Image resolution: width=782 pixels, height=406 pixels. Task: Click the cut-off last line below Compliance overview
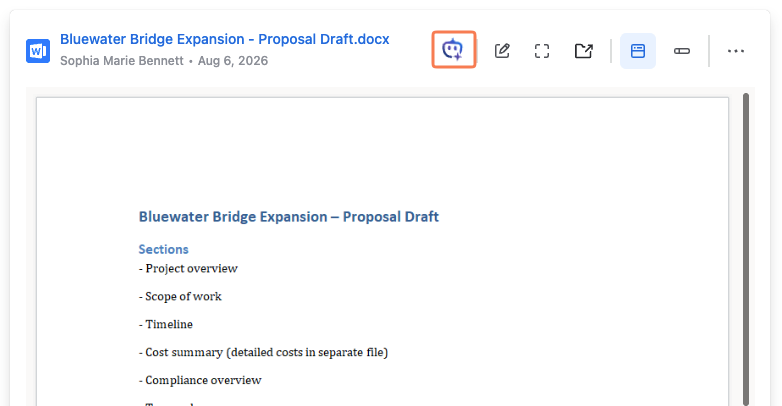(167, 403)
